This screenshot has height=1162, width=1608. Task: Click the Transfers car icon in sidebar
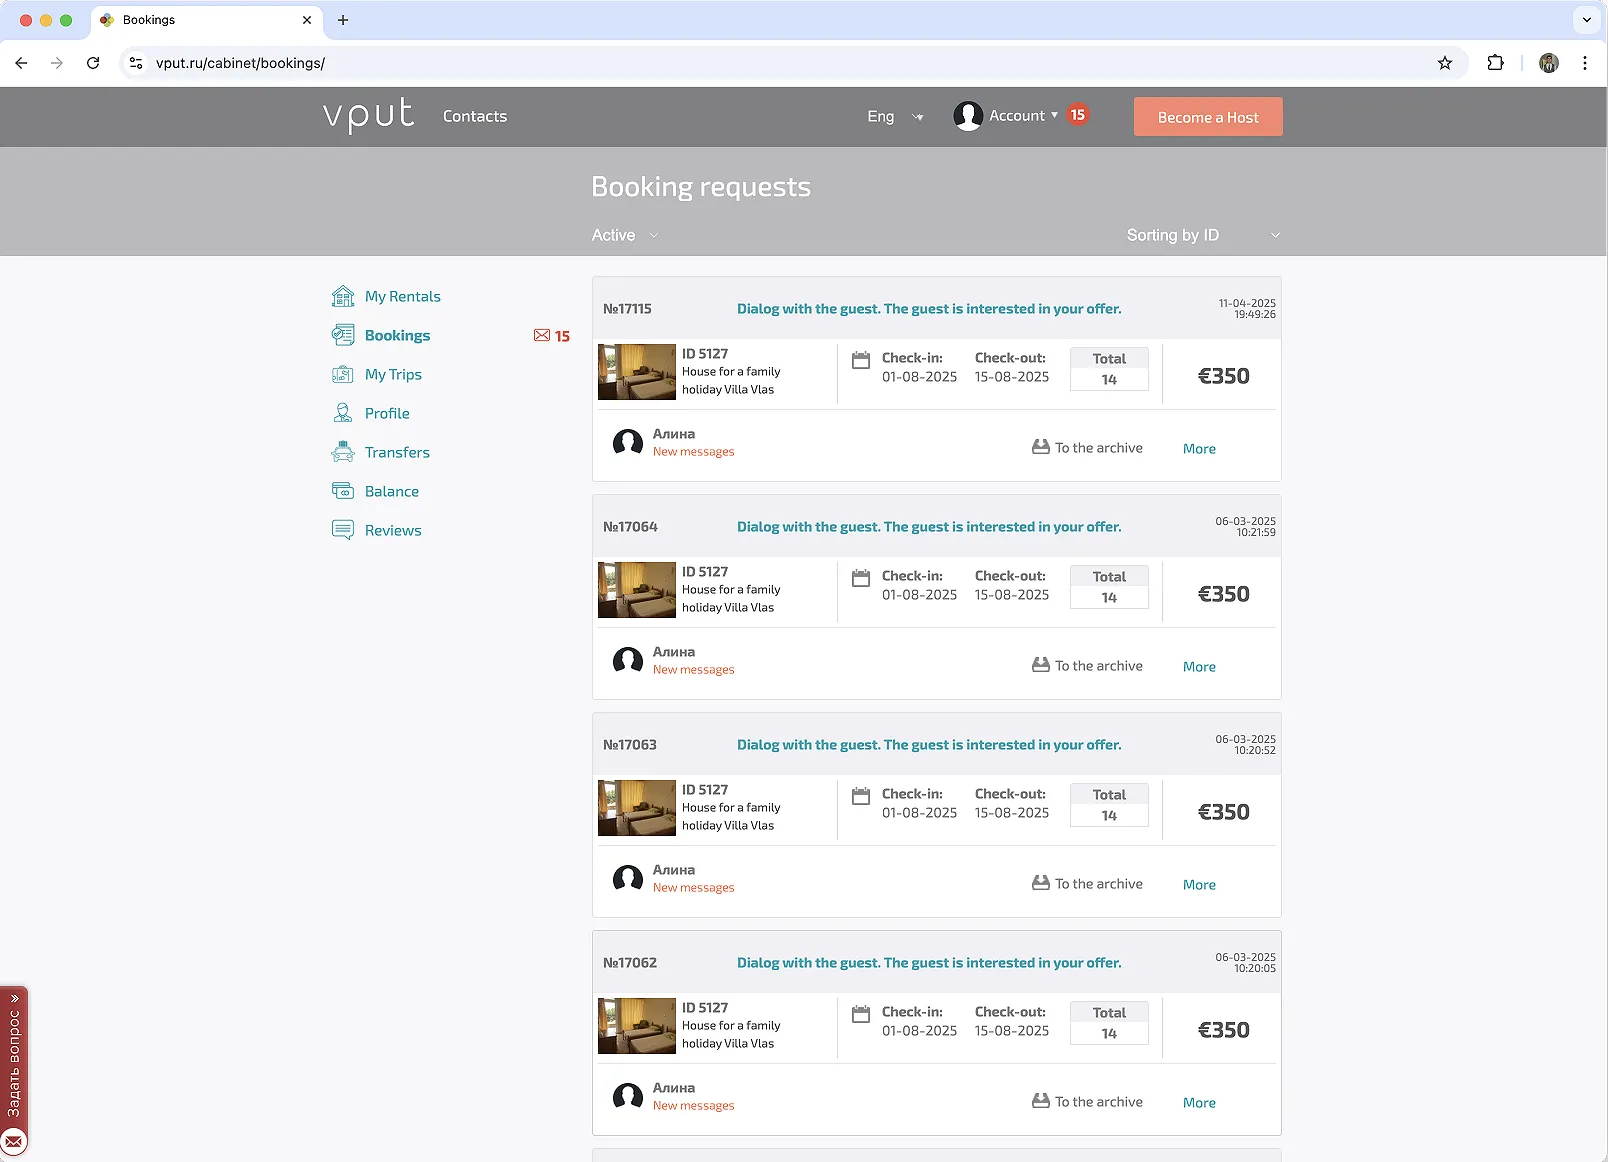pyautogui.click(x=343, y=452)
